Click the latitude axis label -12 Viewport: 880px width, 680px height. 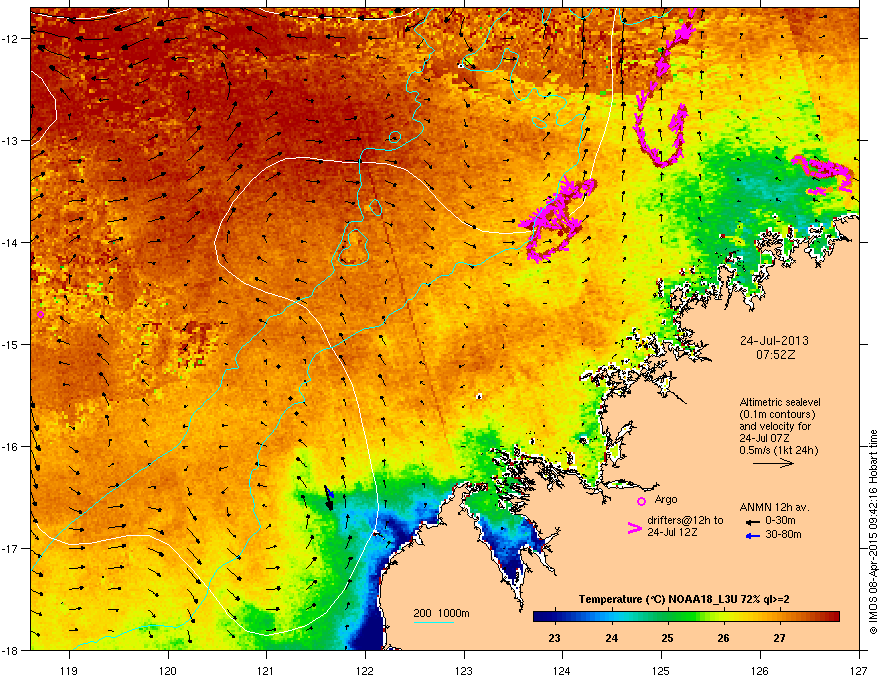point(10,39)
